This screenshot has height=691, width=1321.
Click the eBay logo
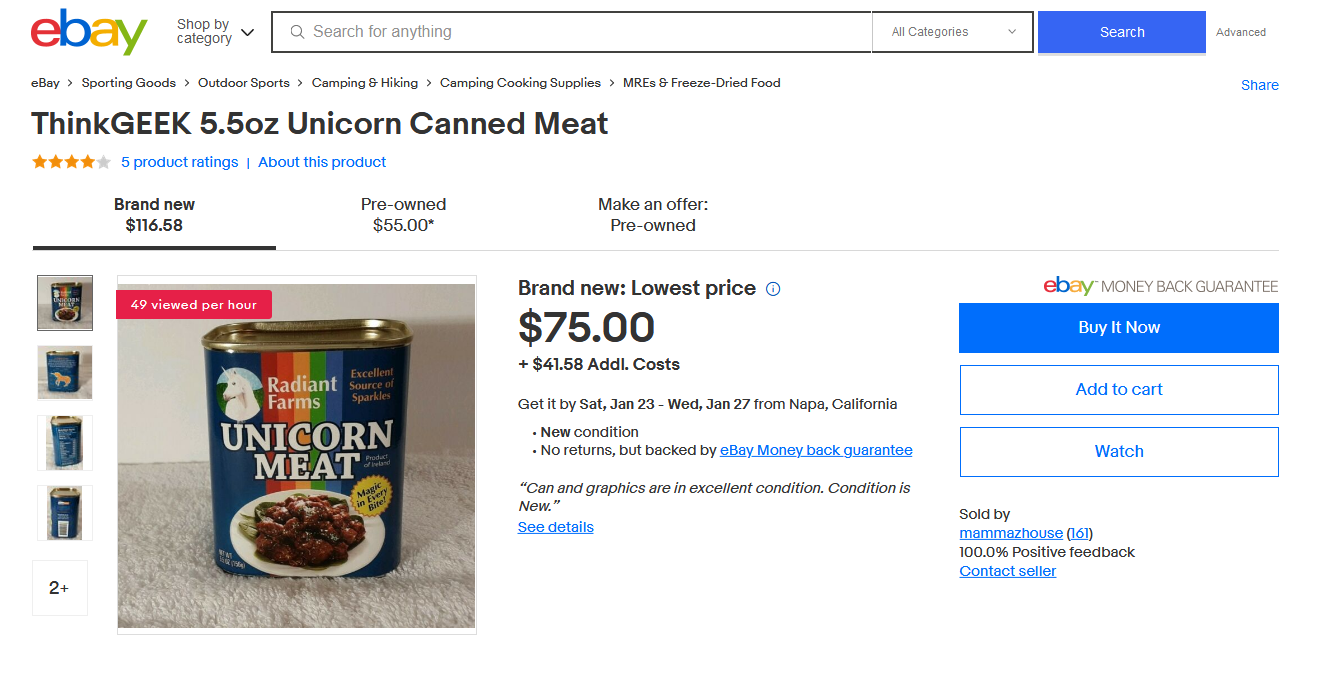pos(89,32)
